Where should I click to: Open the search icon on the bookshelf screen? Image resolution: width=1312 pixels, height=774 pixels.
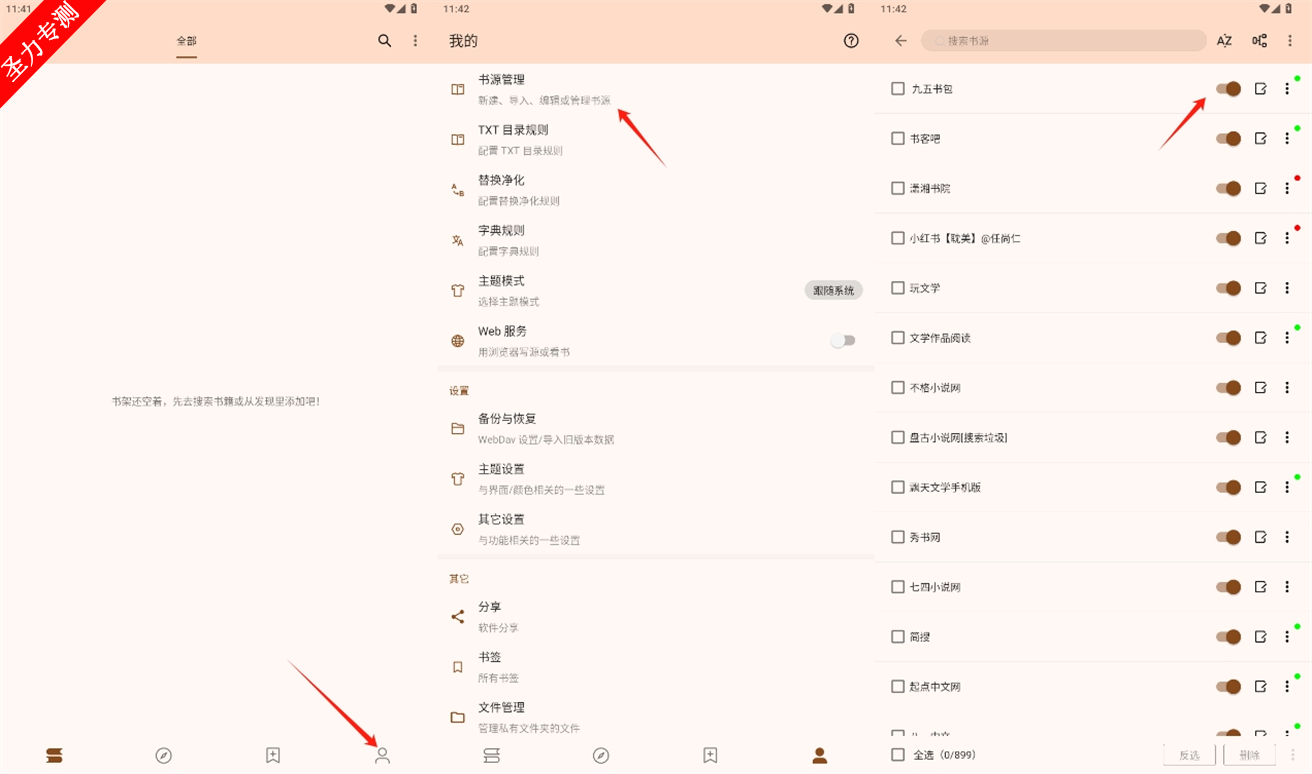(x=385, y=41)
